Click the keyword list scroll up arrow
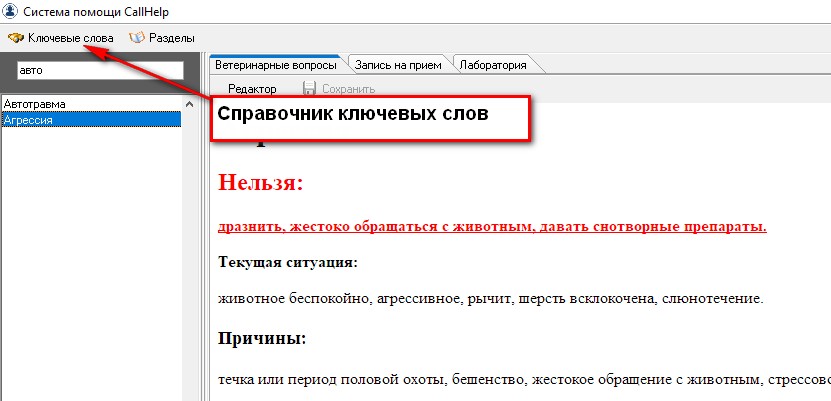The image size is (831, 401). click(x=189, y=103)
